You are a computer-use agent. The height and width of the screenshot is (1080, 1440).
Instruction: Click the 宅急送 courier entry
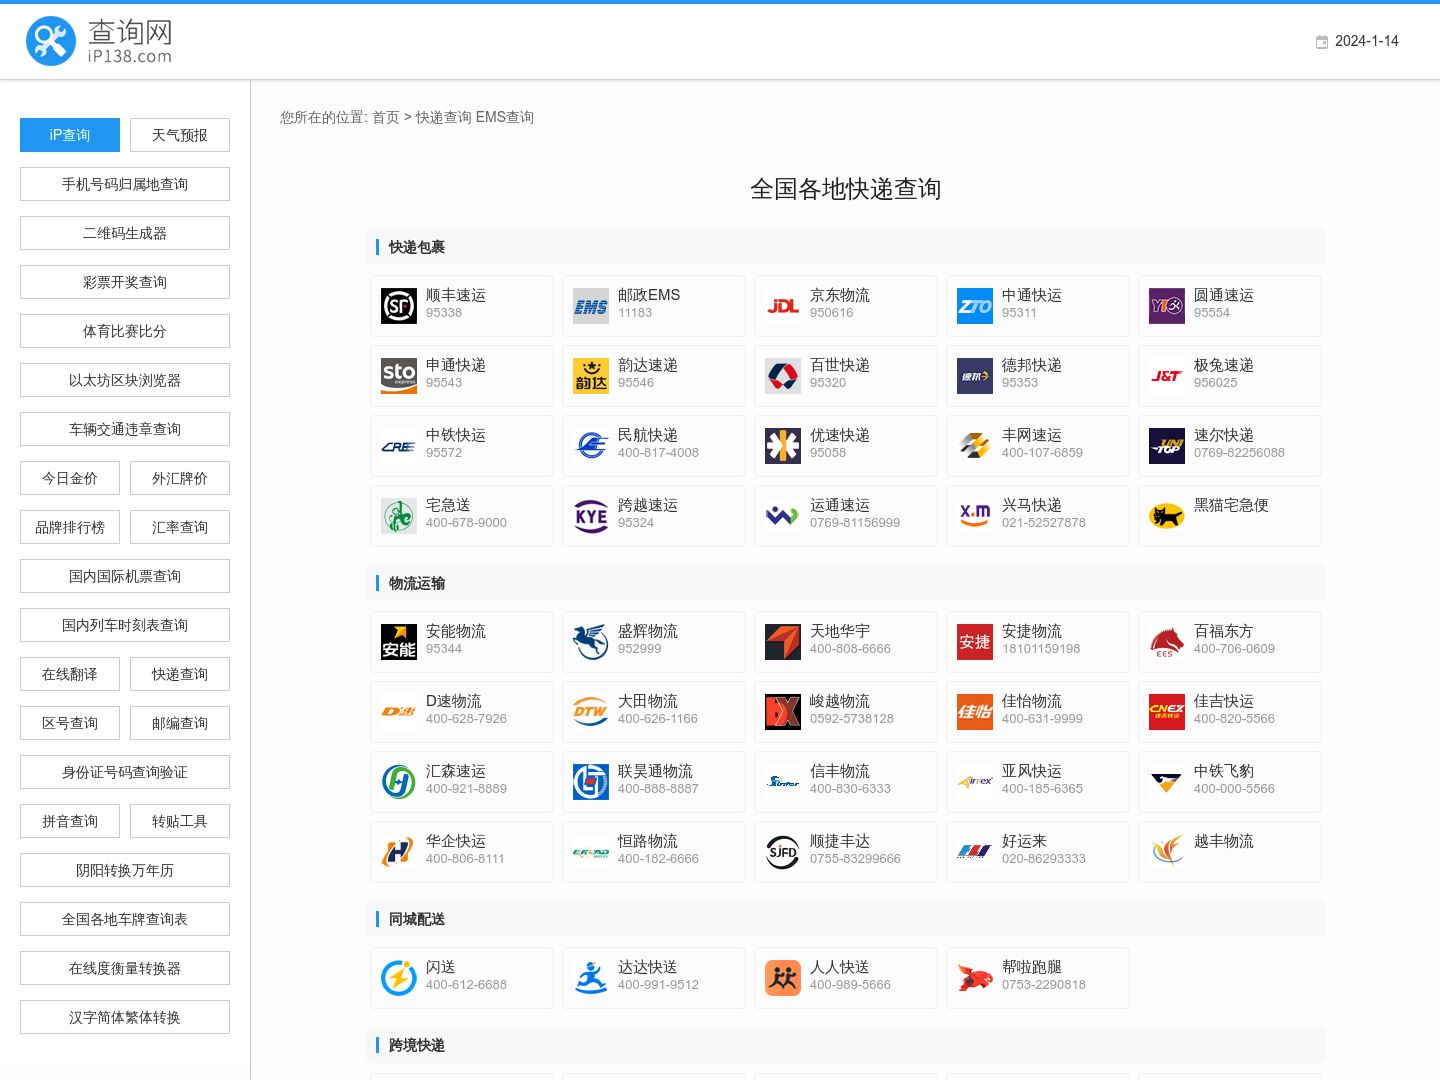pyautogui.click(x=462, y=516)
